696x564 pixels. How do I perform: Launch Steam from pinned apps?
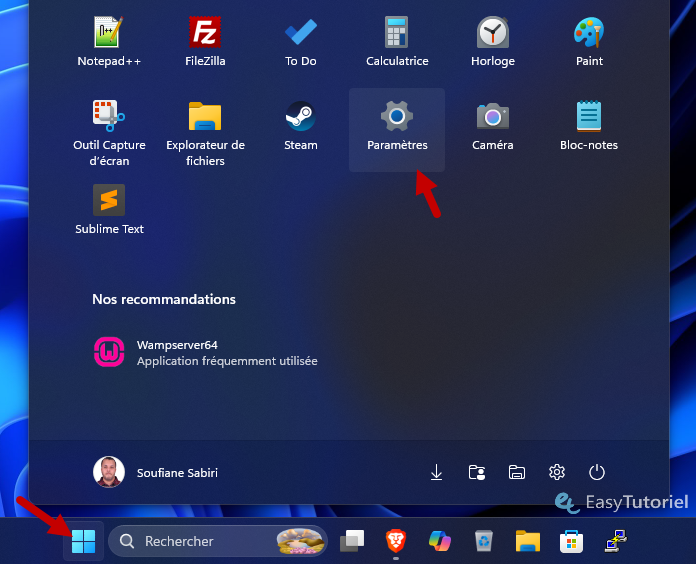[300, 127]
